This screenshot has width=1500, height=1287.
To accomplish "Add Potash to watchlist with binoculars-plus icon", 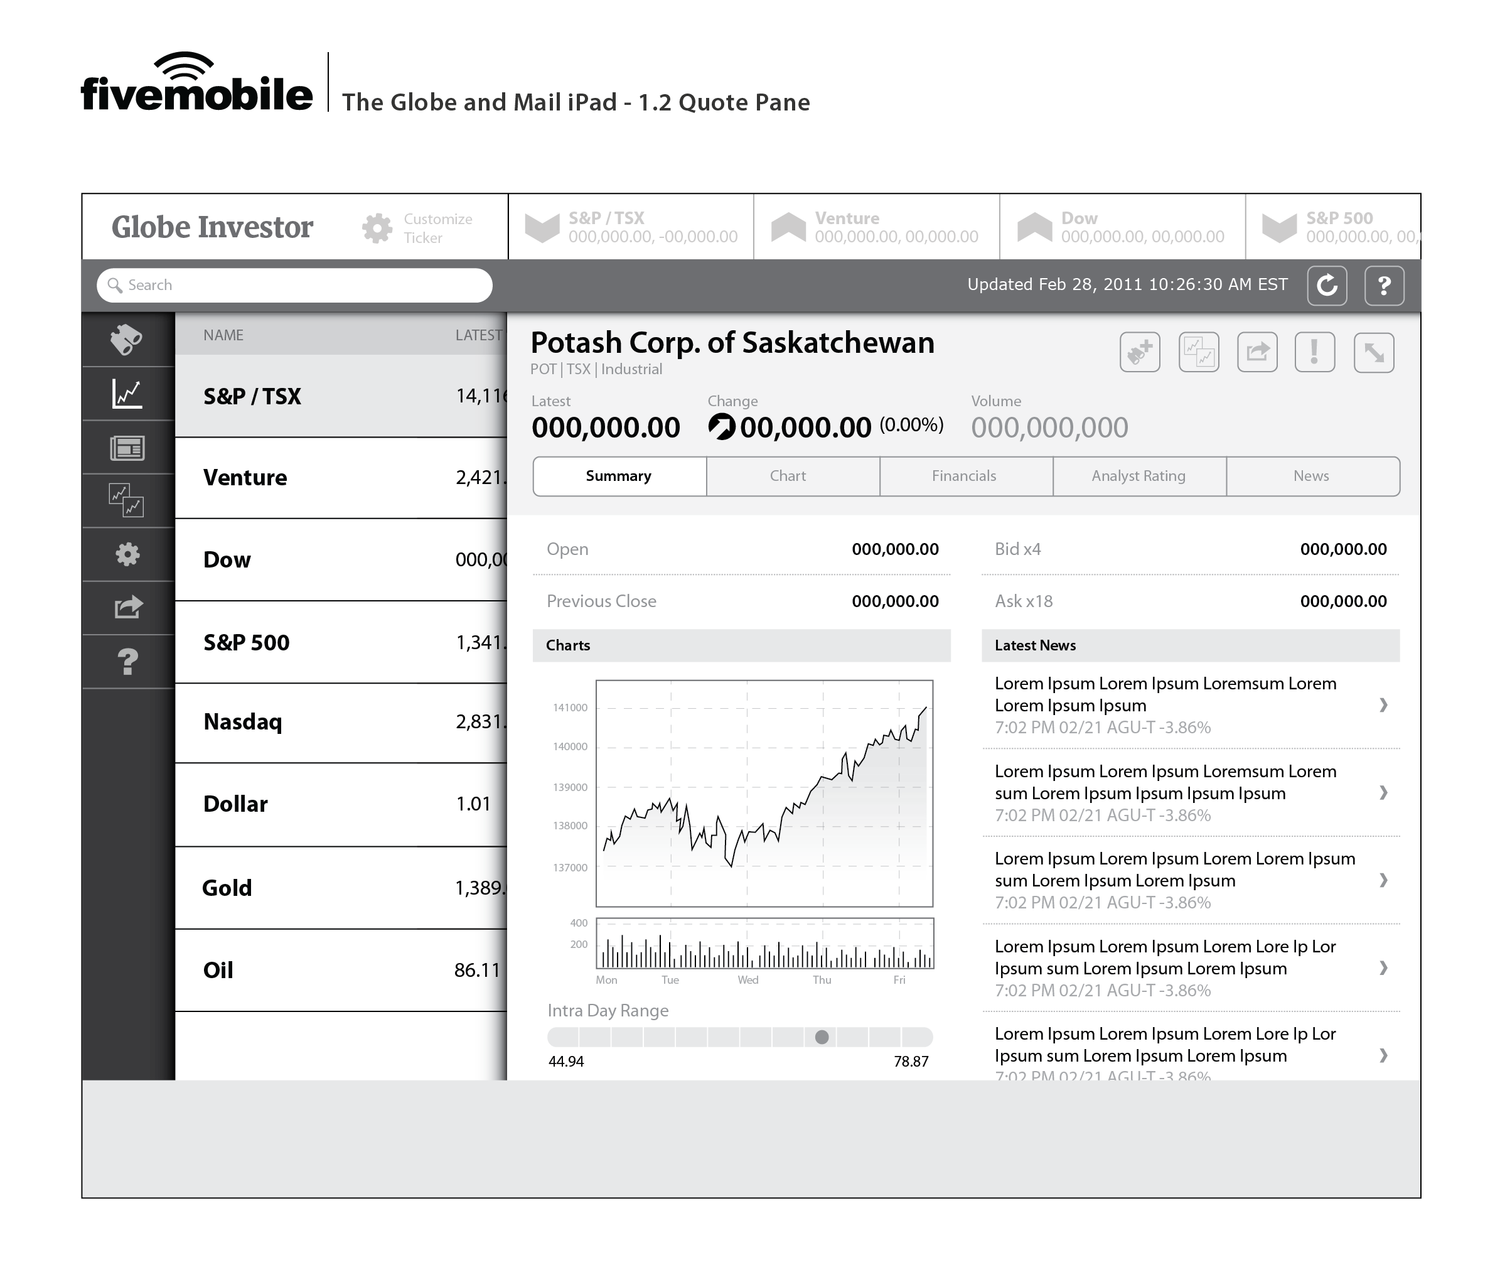I will coord(1140,352).
